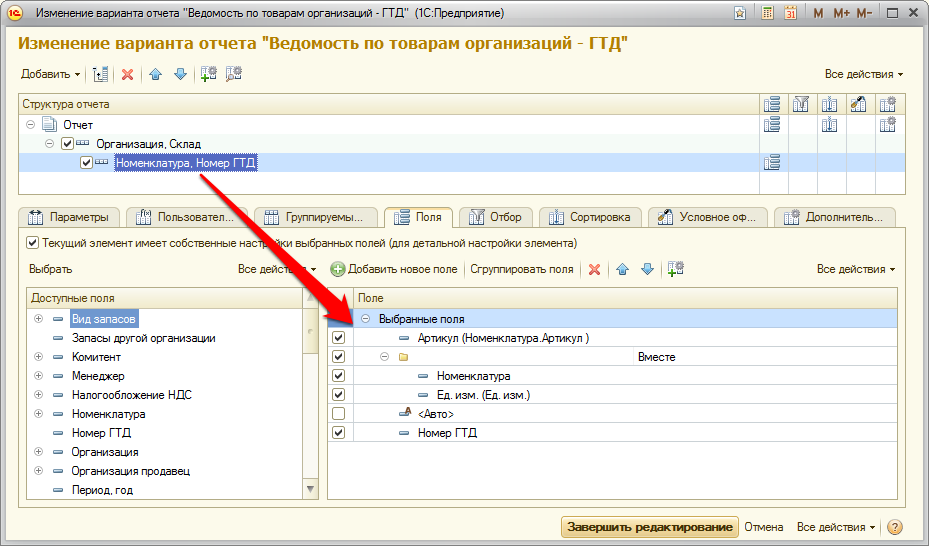The width and height of the screenshot is (929, 546).
Task: Click the group-elements icon next to Добавить
Action: click(101, 74)
